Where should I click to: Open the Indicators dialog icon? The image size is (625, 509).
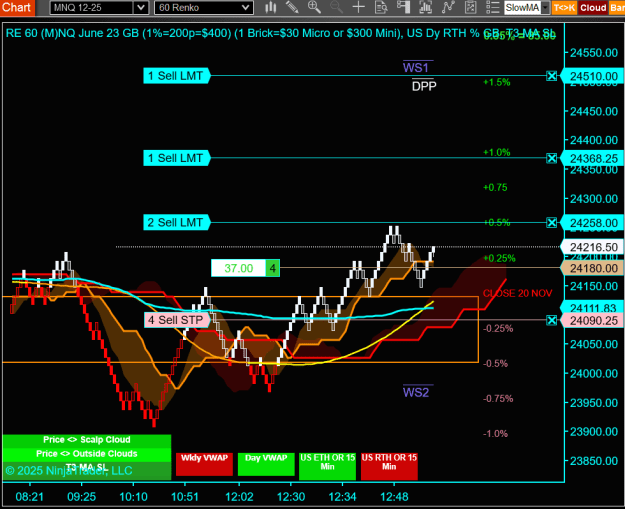(448, 7)
